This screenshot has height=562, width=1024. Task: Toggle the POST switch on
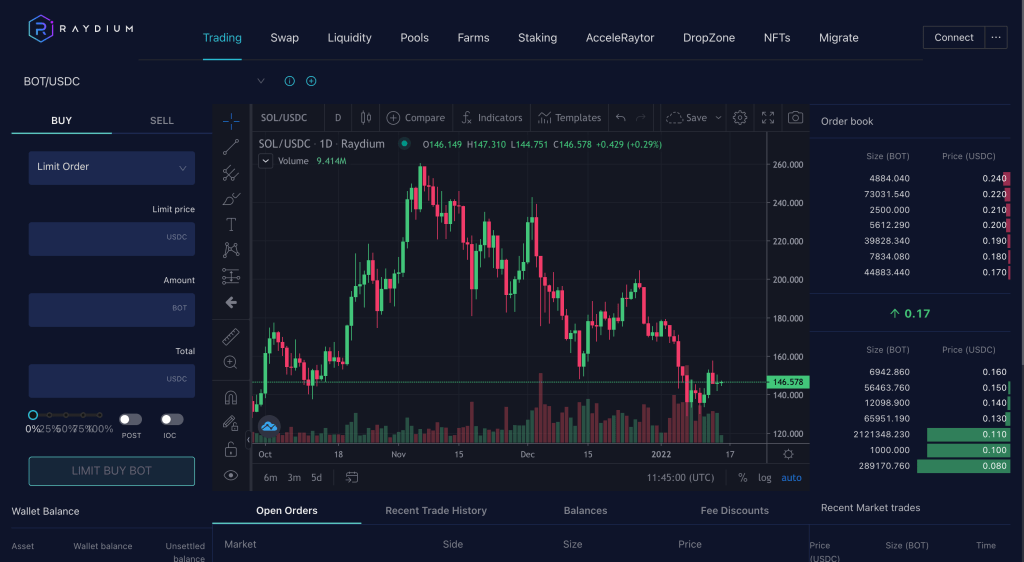[x=130, y=420]
